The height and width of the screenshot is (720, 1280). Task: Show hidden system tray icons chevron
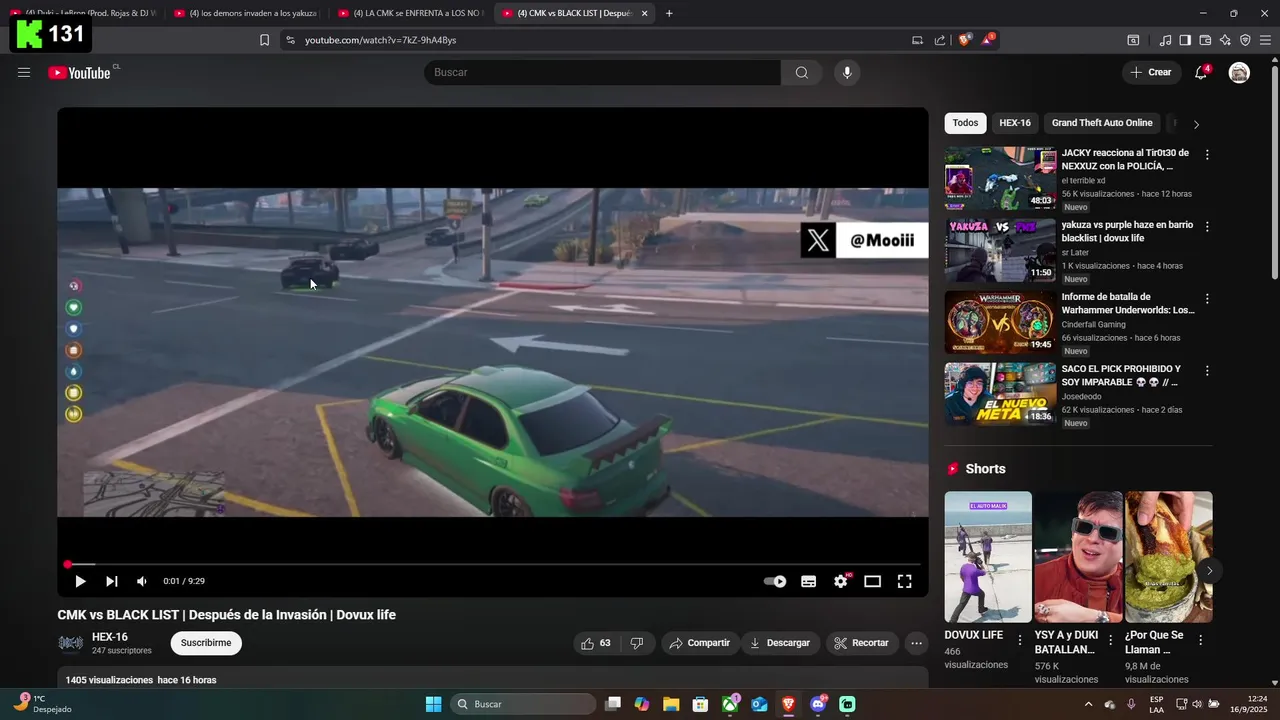point(1088,704)
